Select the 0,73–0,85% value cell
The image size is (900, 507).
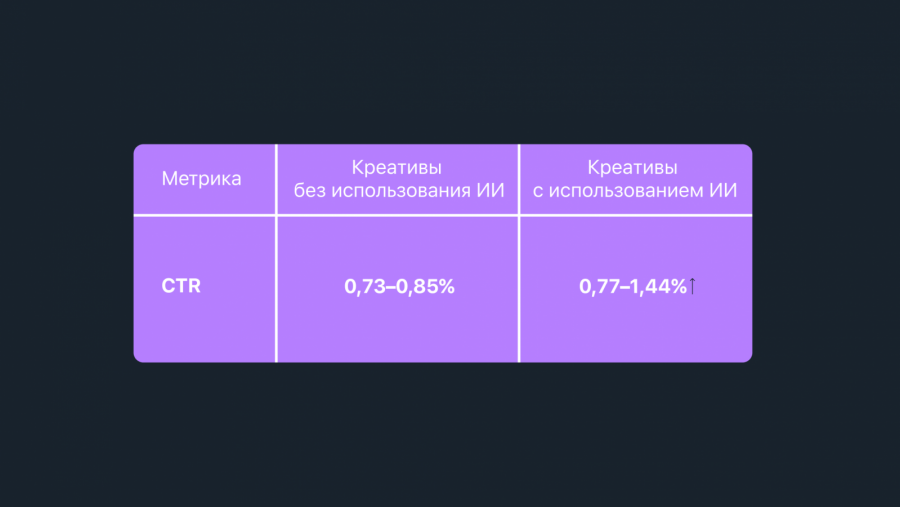[x=399, y=287]
